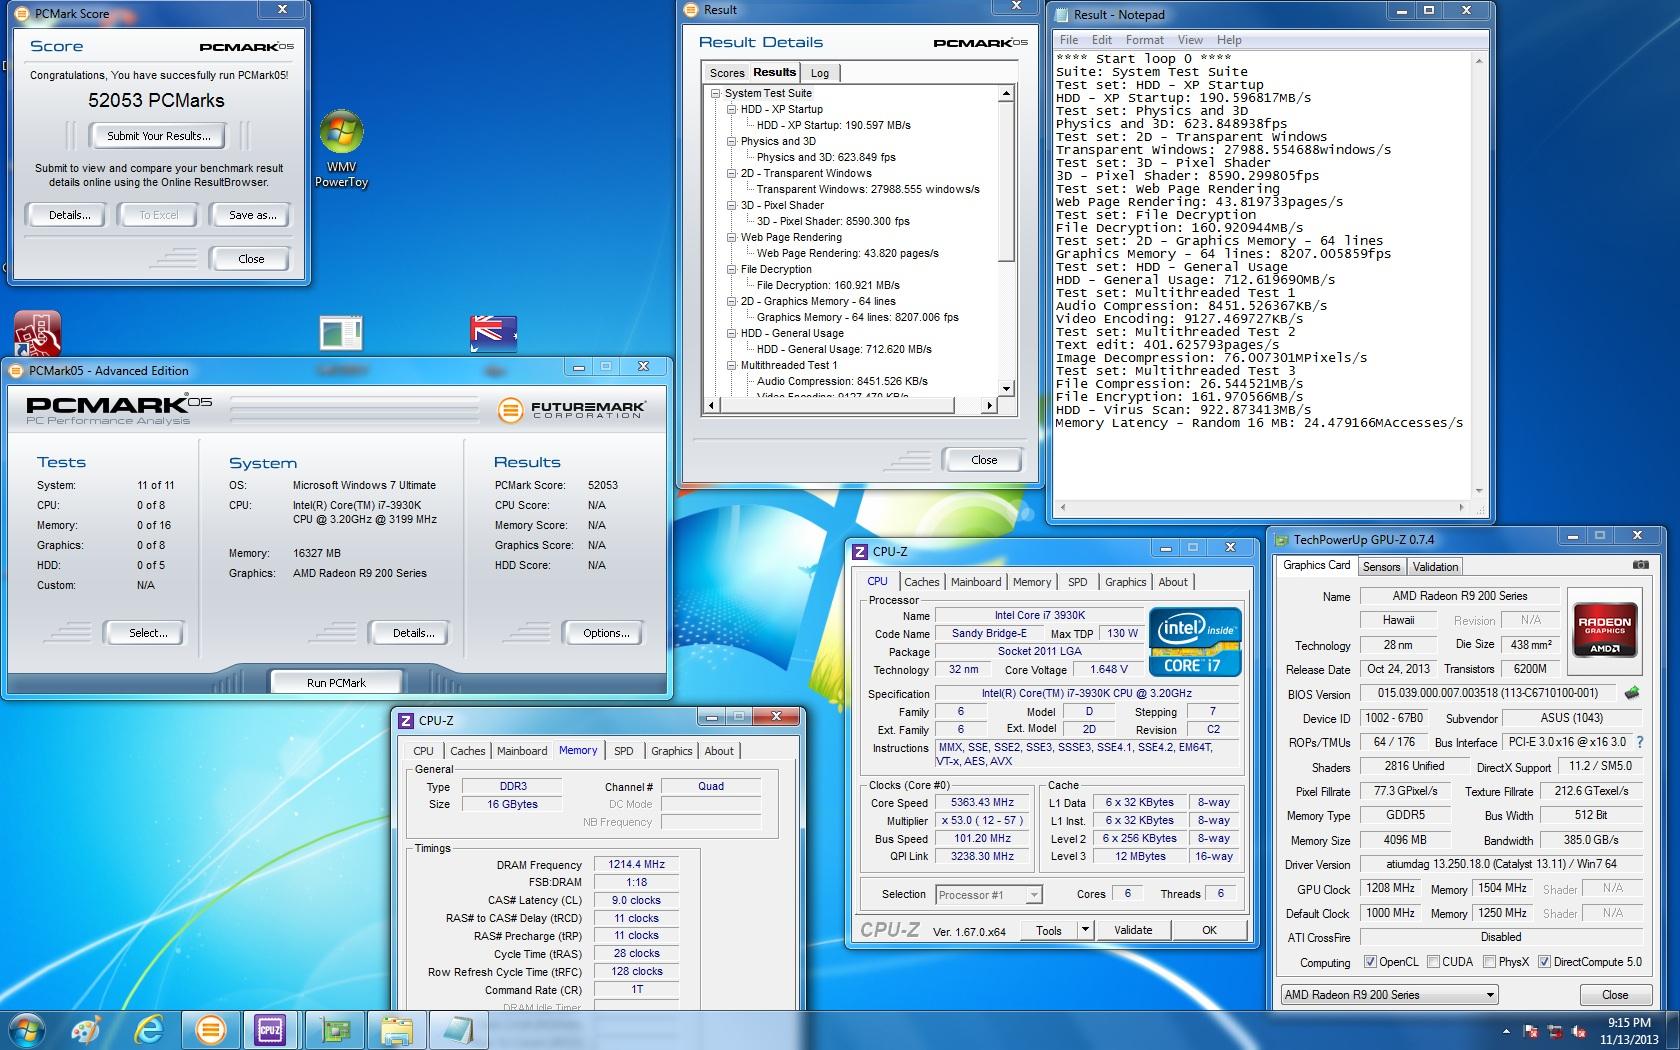Open Sensors tab in GPU-Z
The image size is (1680, 1050).
point(1381,567)
